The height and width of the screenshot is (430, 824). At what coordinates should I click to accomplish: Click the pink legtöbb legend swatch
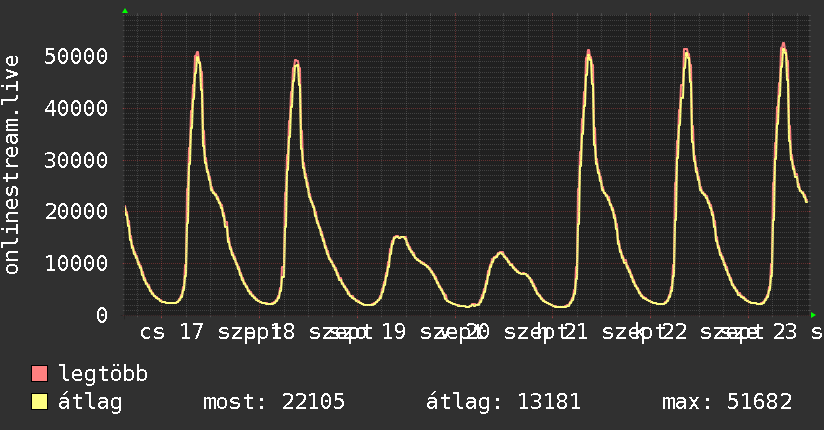pyautogui.click(x=39, y=374)
